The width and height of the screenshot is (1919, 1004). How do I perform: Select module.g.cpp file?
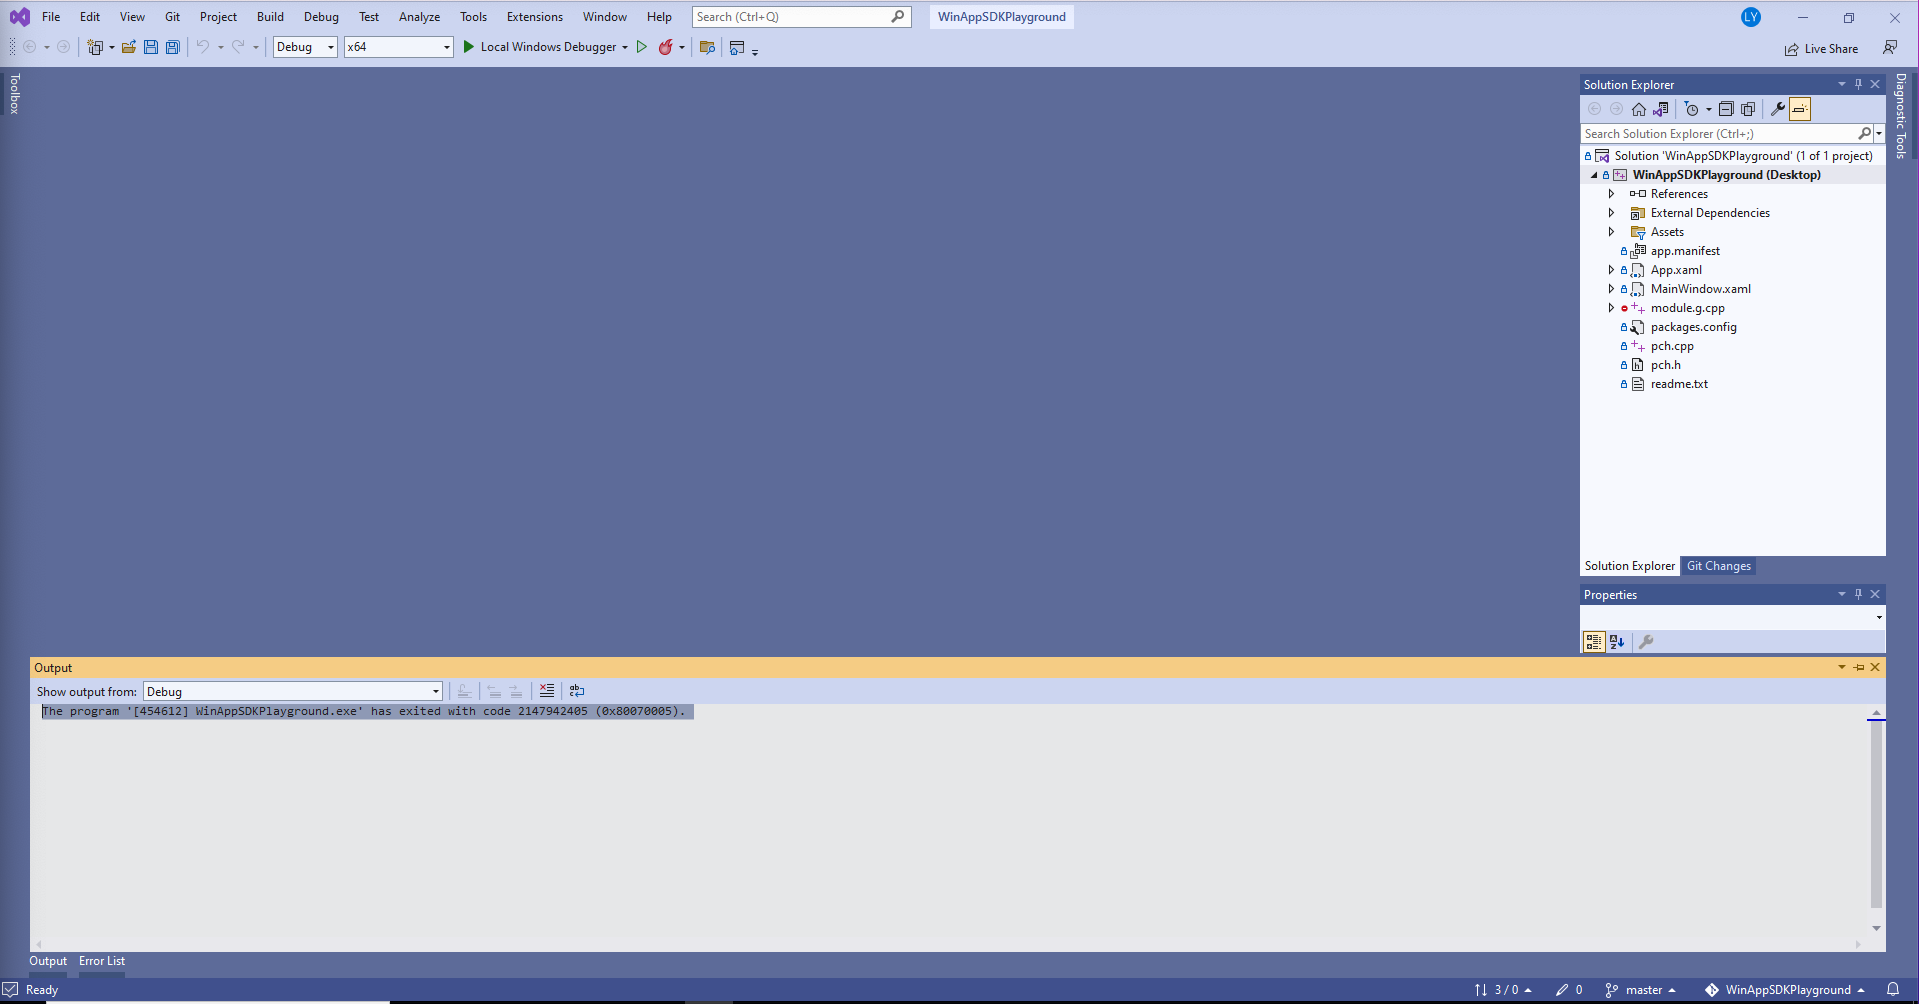pyautogui.click(x=1687, y=308)
